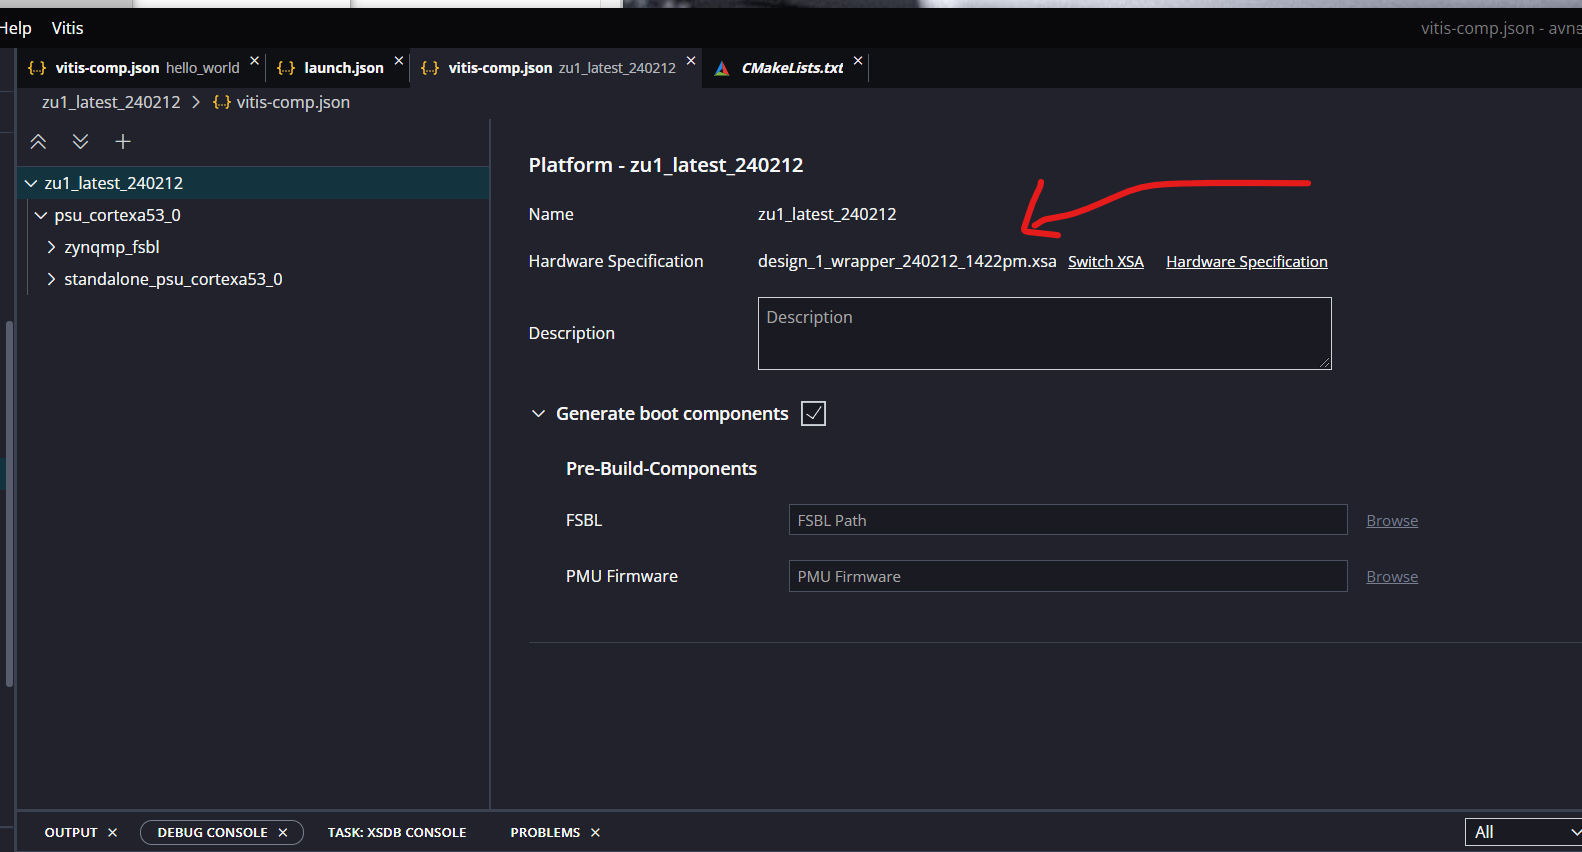The width and height of the screenshot is (1582, 852).
Task: Open the DEBUG CONSOLE panel tab
Action: tap(212, 833)
